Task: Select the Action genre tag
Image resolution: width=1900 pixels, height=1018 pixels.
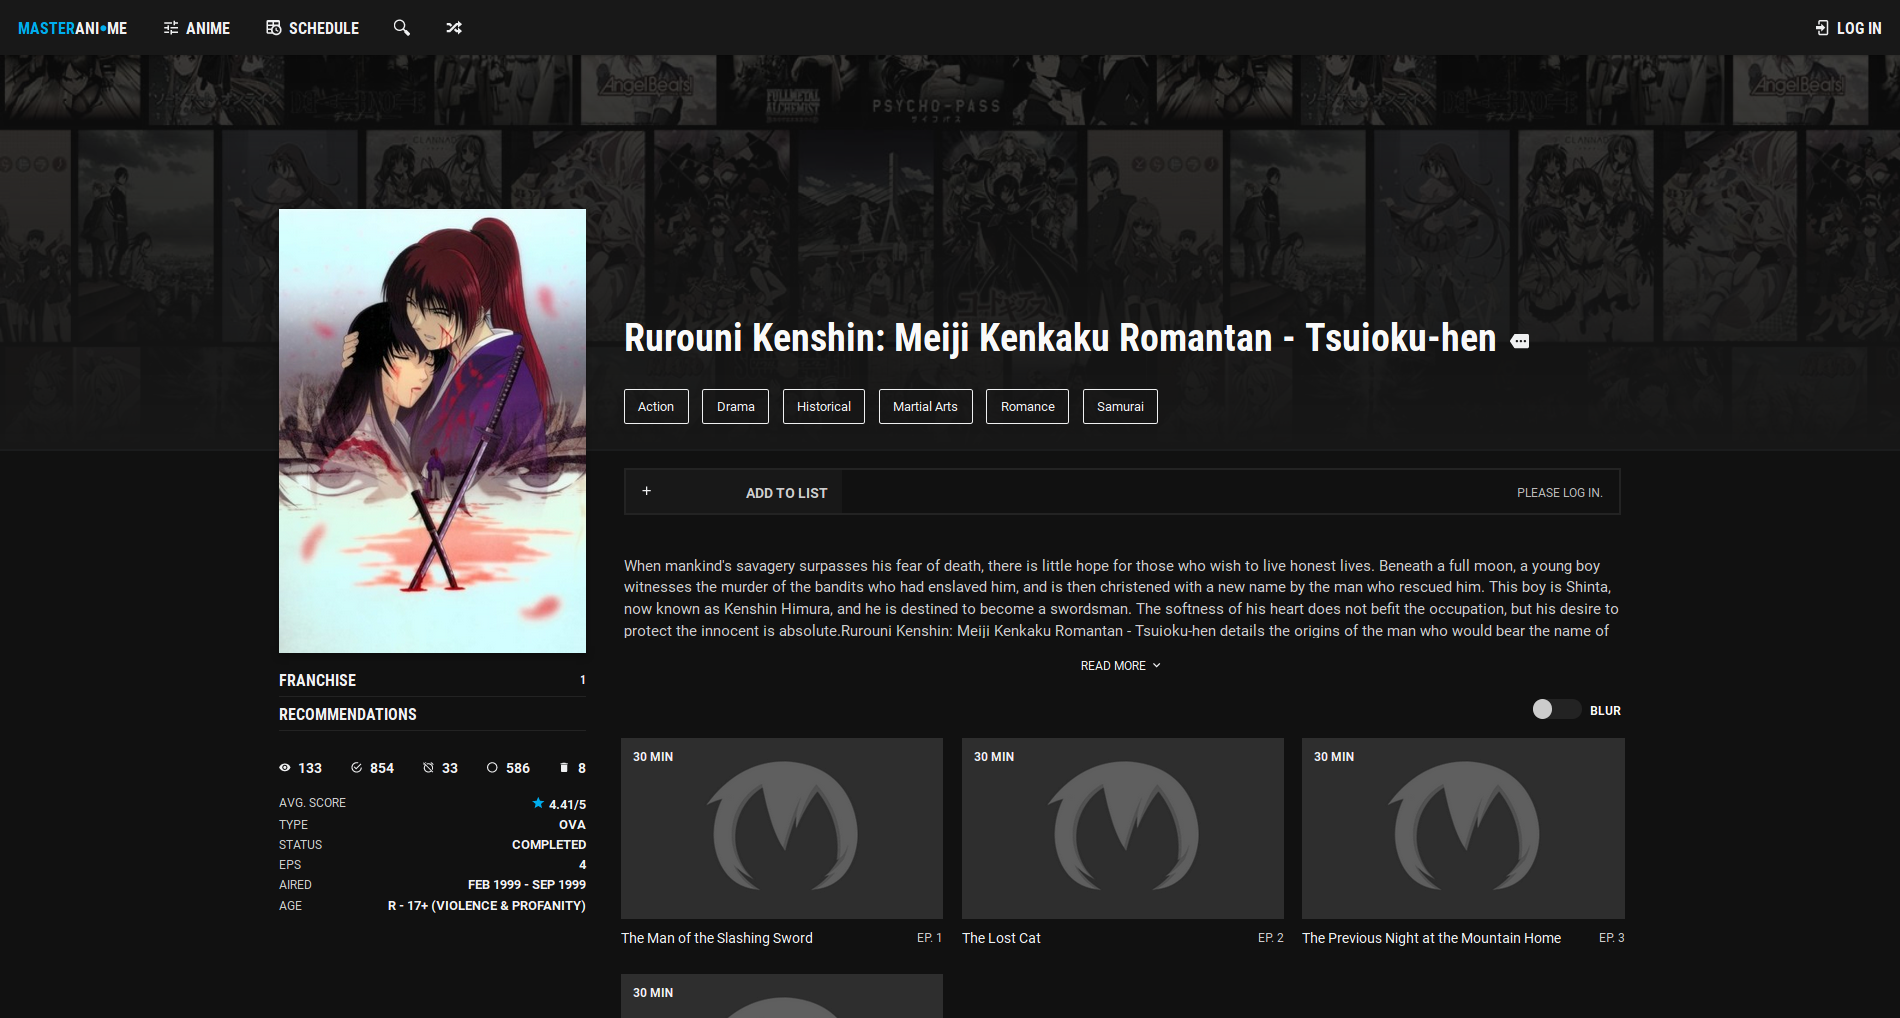Action: tap(656, 406)
